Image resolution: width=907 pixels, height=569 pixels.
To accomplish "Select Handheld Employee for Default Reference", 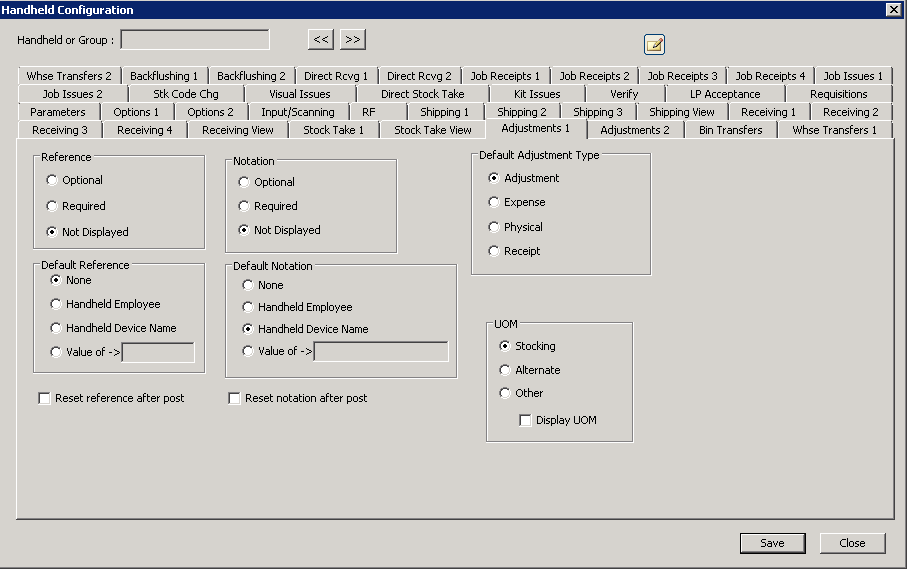I will tap(56, 304).
